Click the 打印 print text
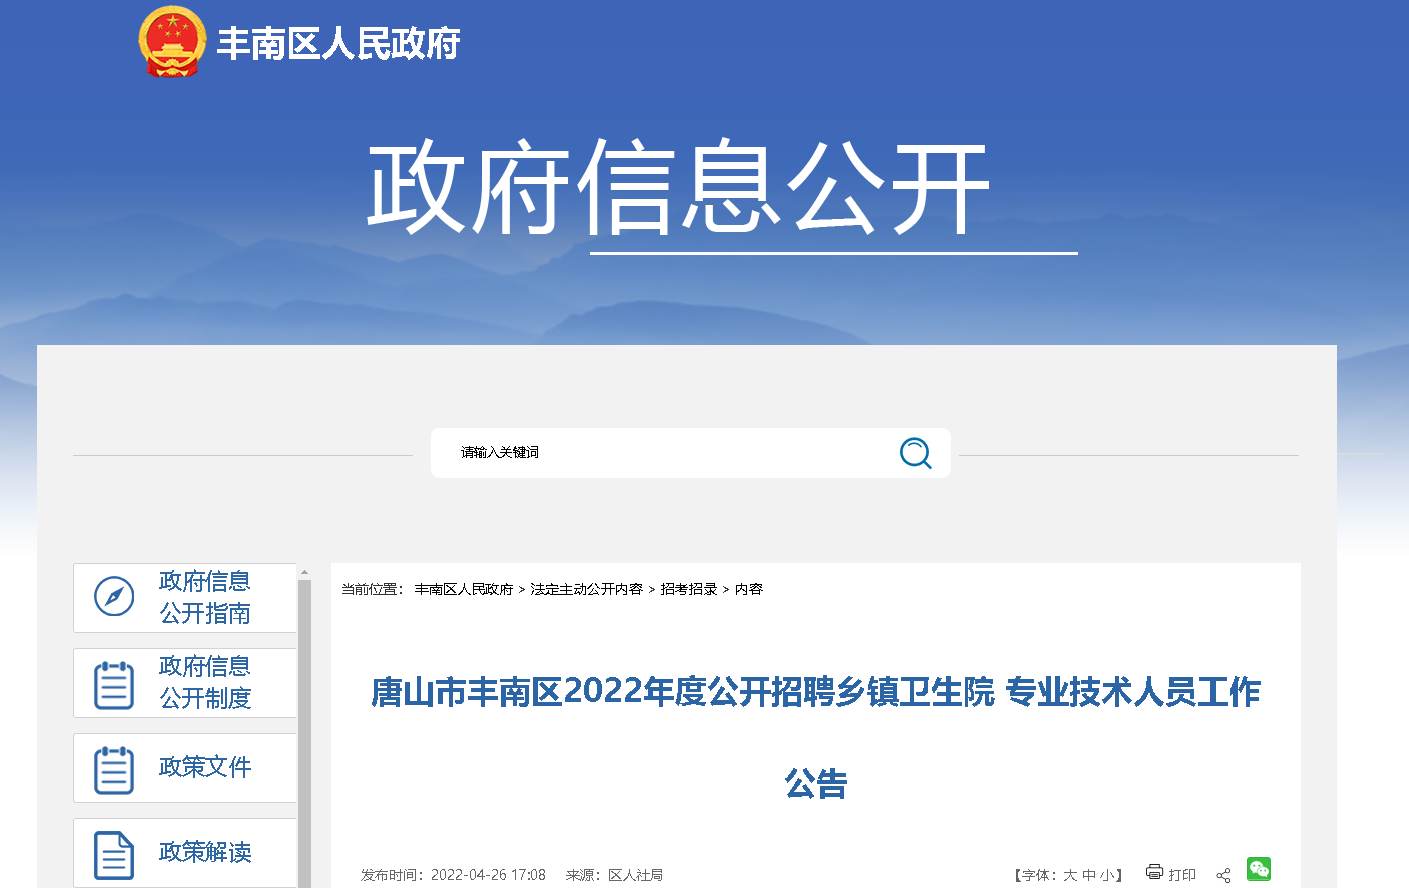Image resolution: width=1409 pixels, height=888 pixels. pyautogui.click(x=1182, y=875)
